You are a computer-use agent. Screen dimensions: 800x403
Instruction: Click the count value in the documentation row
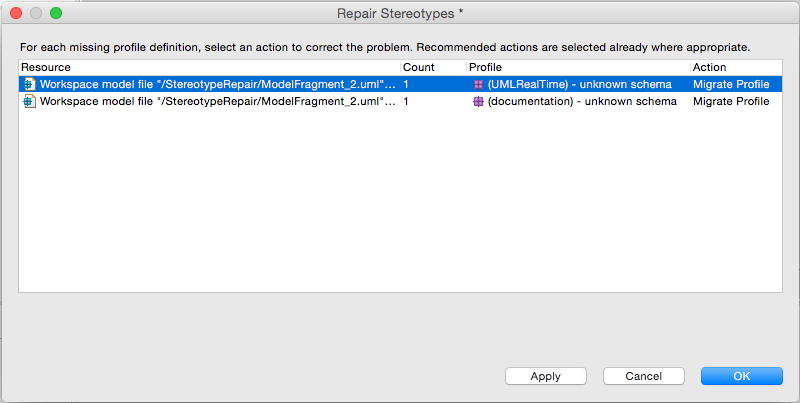406,102
